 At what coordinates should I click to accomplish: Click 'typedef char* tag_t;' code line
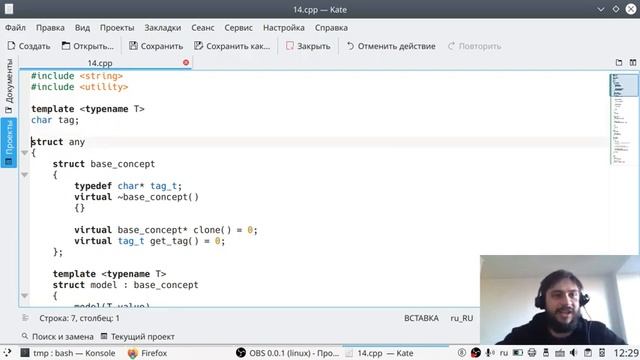click(128, 186)
